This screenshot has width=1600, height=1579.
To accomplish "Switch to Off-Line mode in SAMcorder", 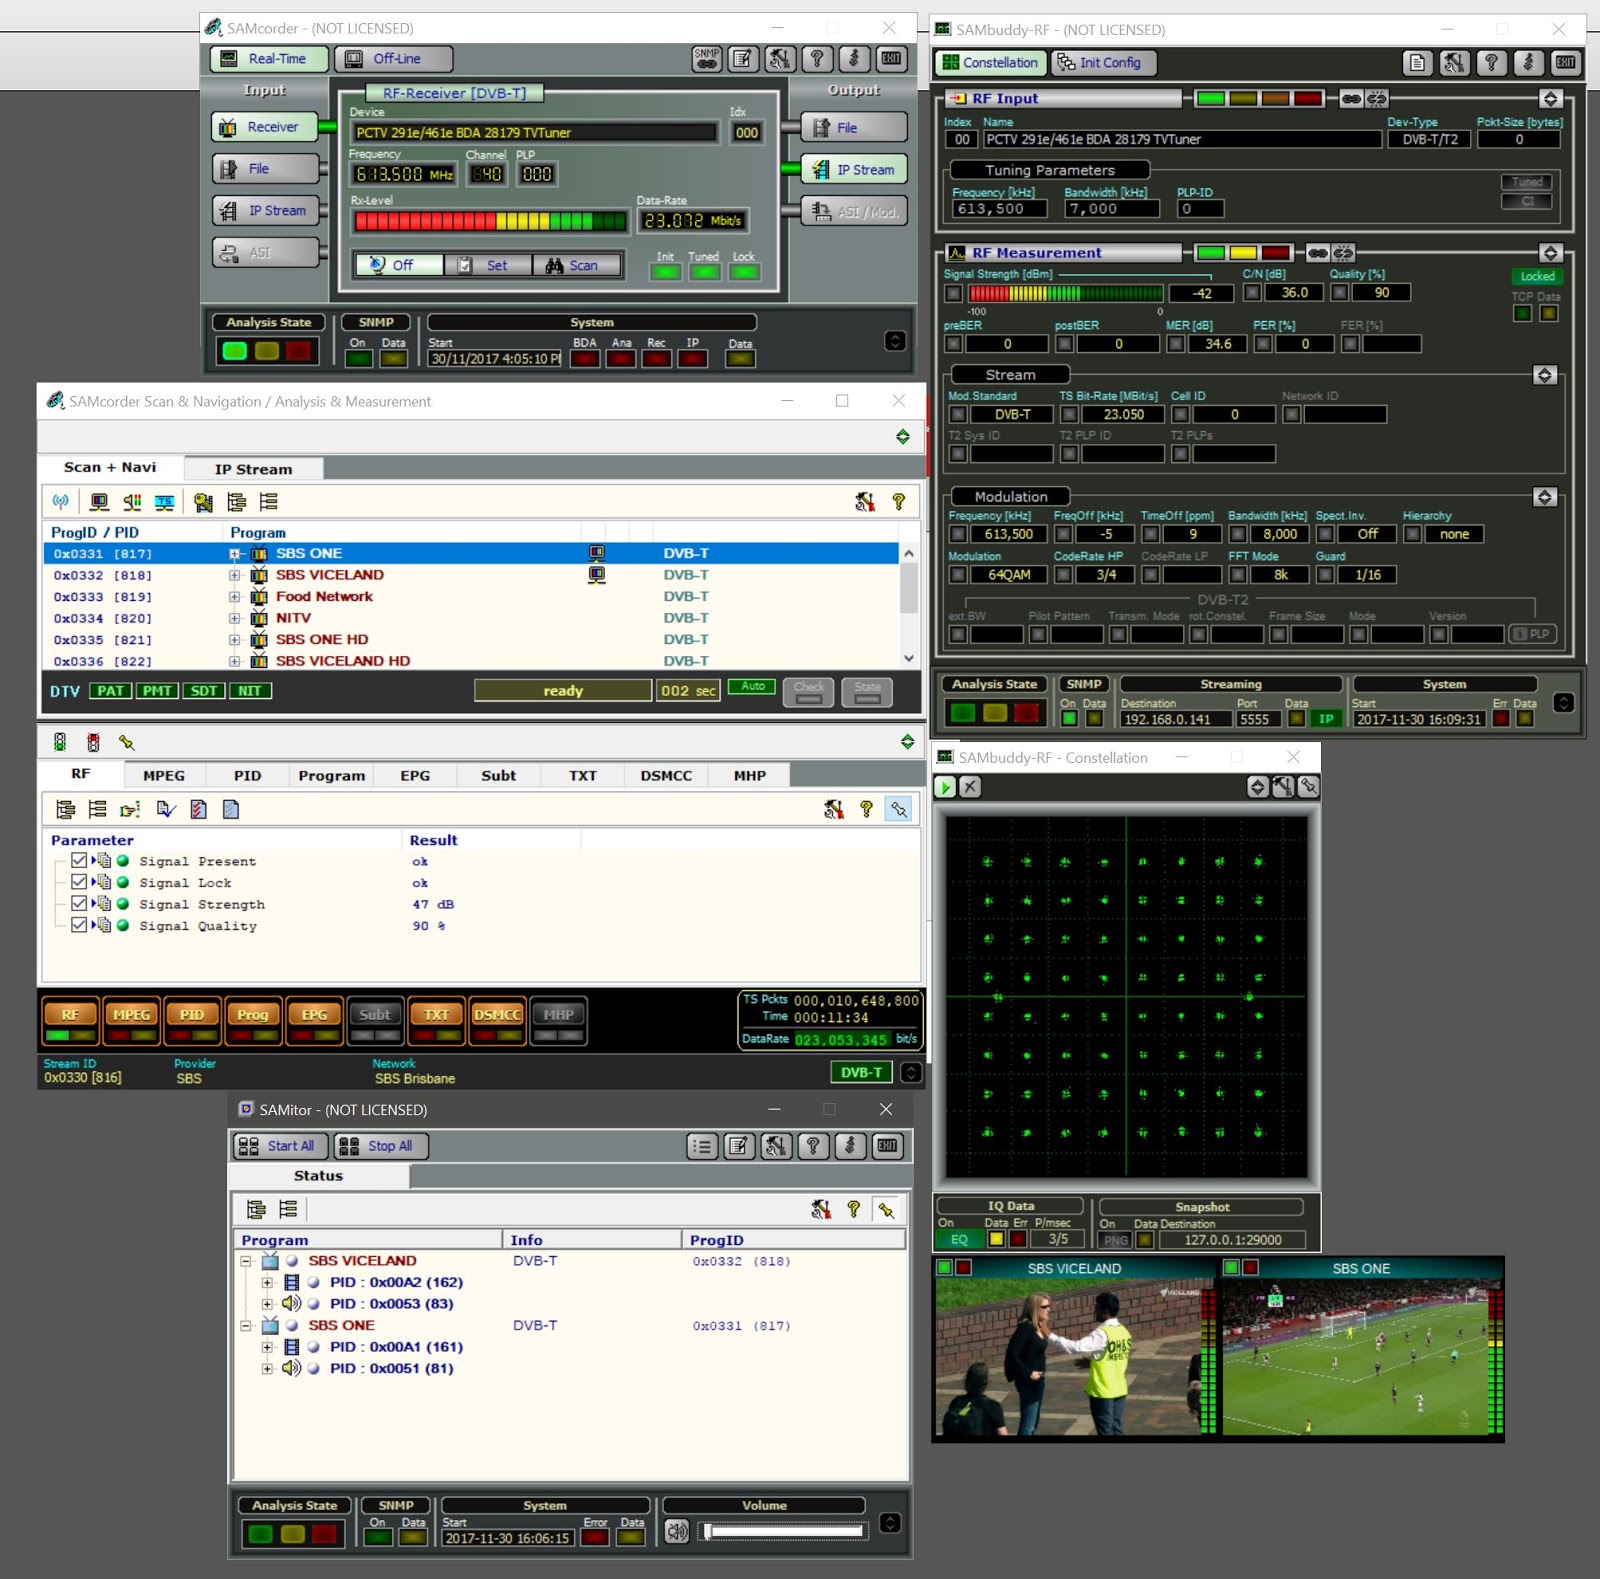I will 393,59.
